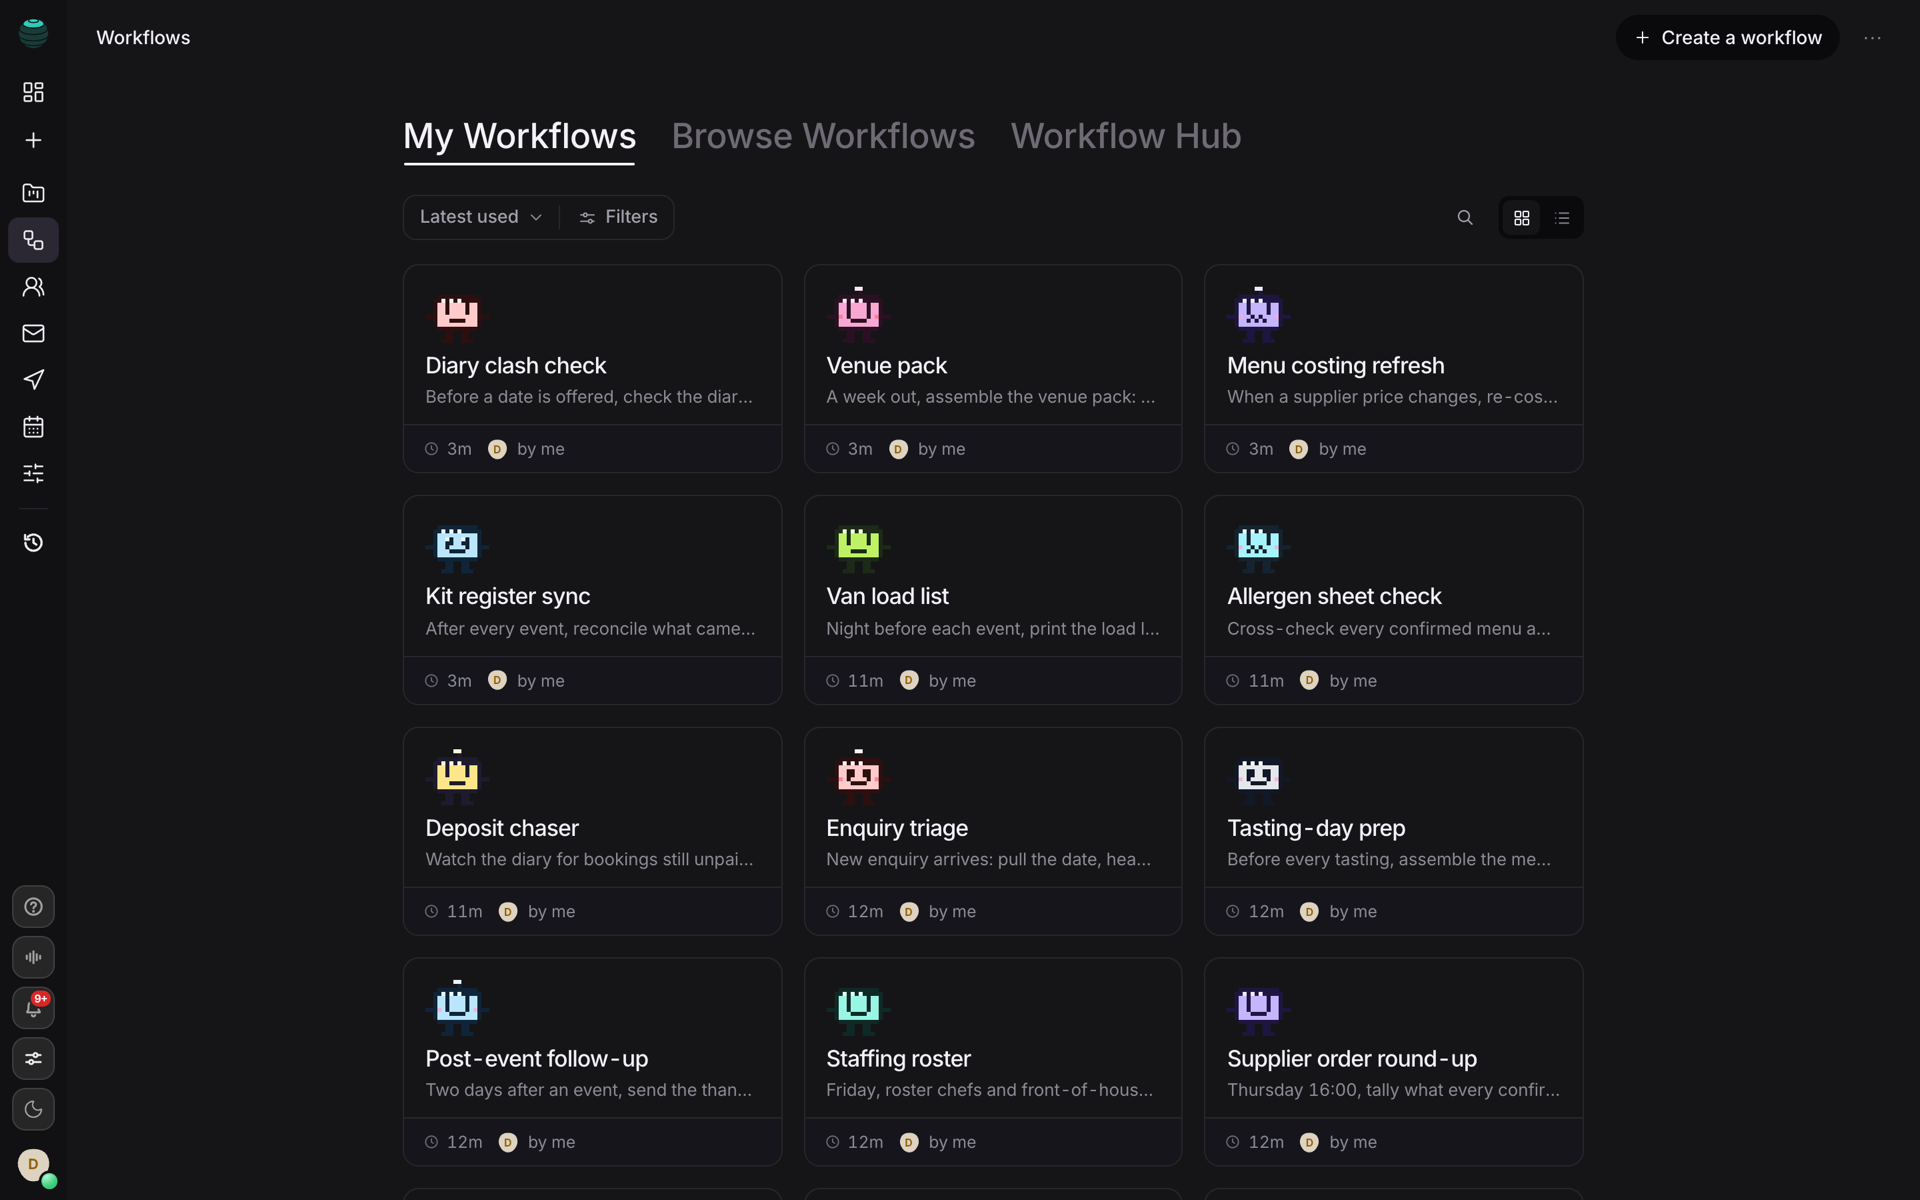Click the app logo at top left
The image size is (1920, 1200).
(x=33, y=33)
